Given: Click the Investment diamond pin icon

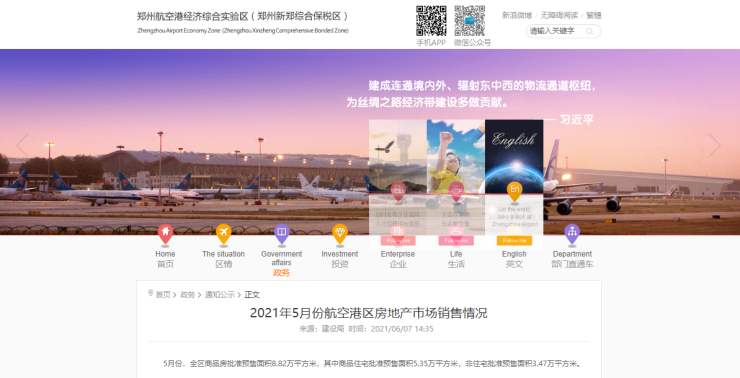Looking at the screenshot, I should [340, 234].
